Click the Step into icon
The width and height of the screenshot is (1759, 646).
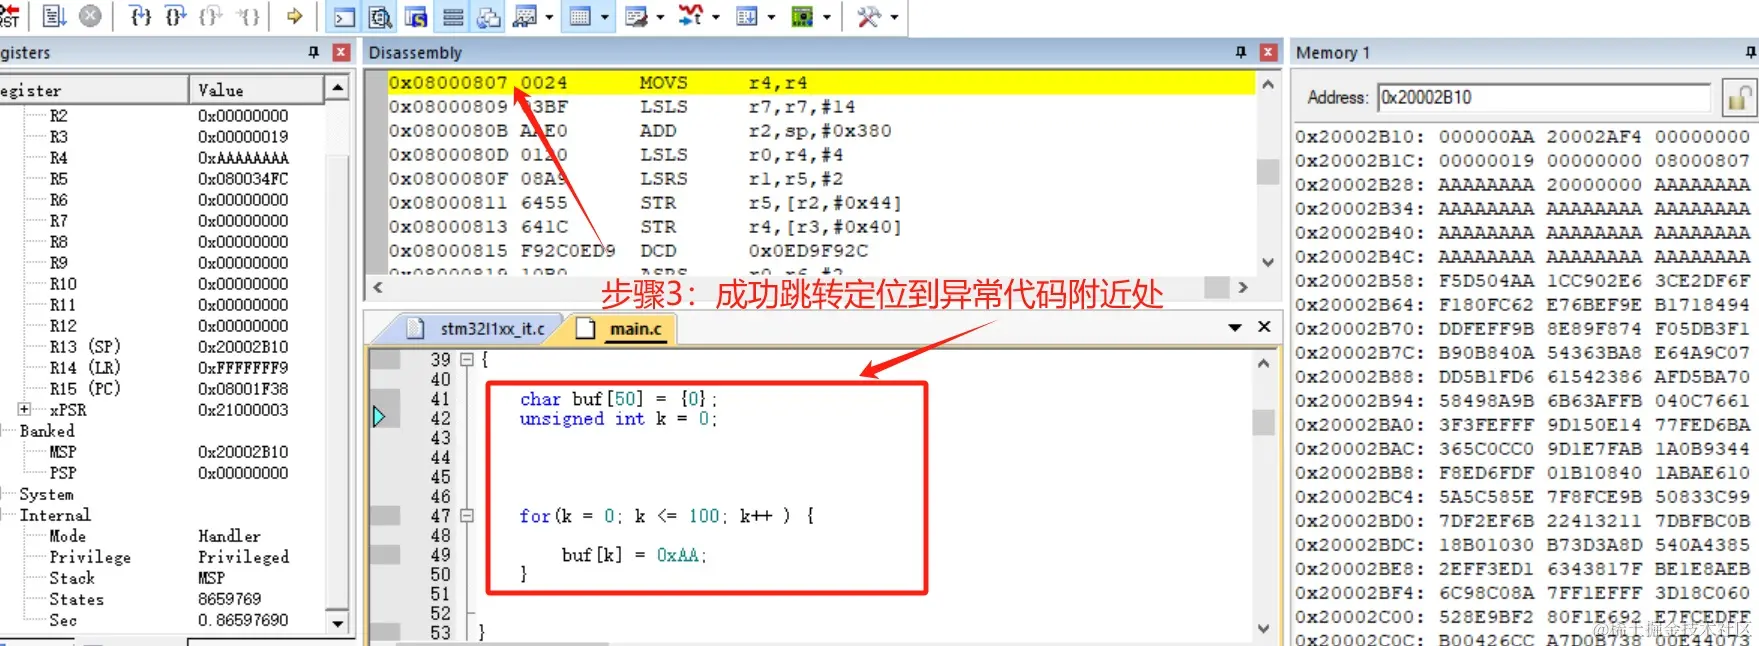141,16
